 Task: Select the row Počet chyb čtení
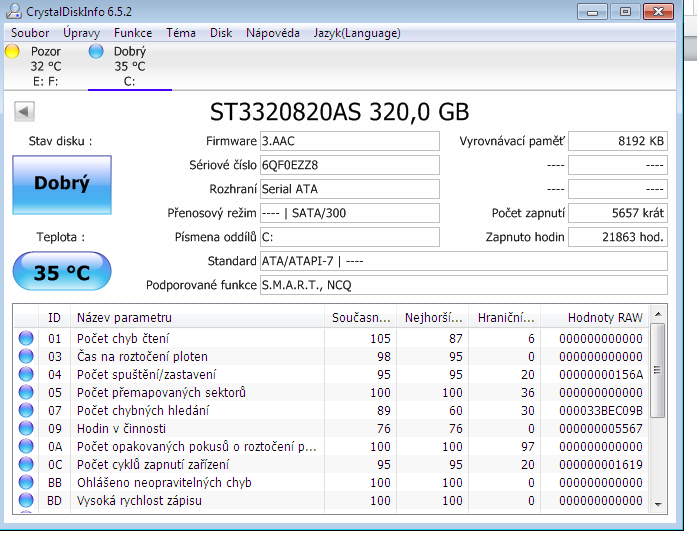point(331,338)
